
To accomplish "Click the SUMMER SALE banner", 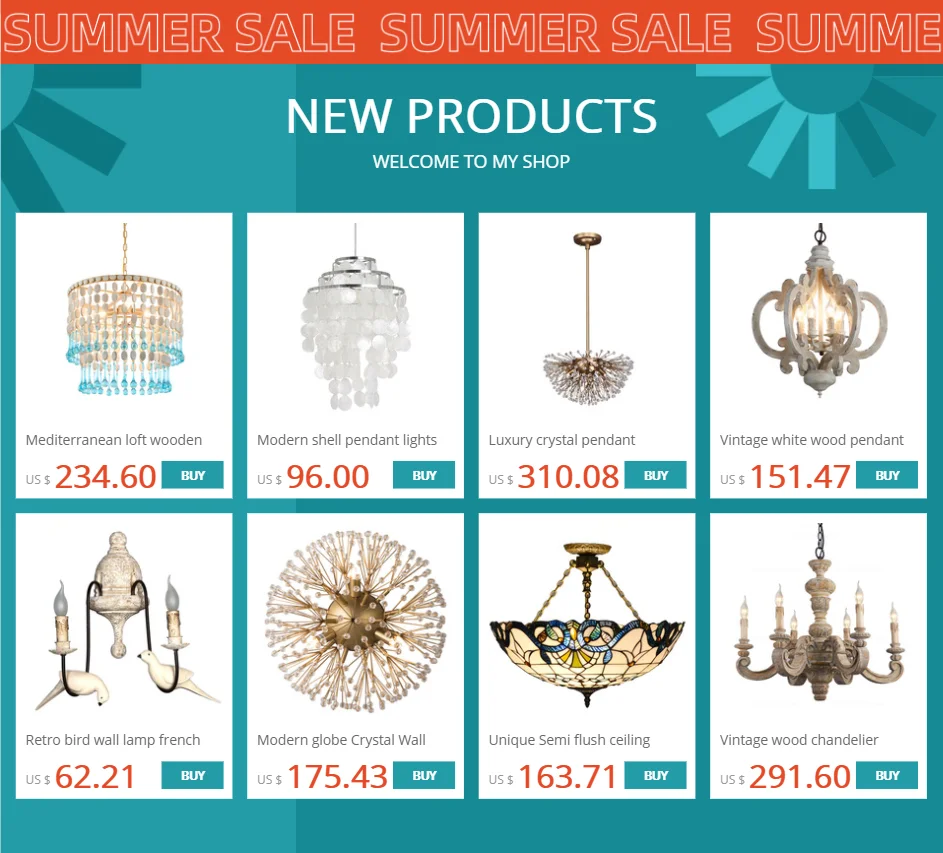I will click(472, 32).
